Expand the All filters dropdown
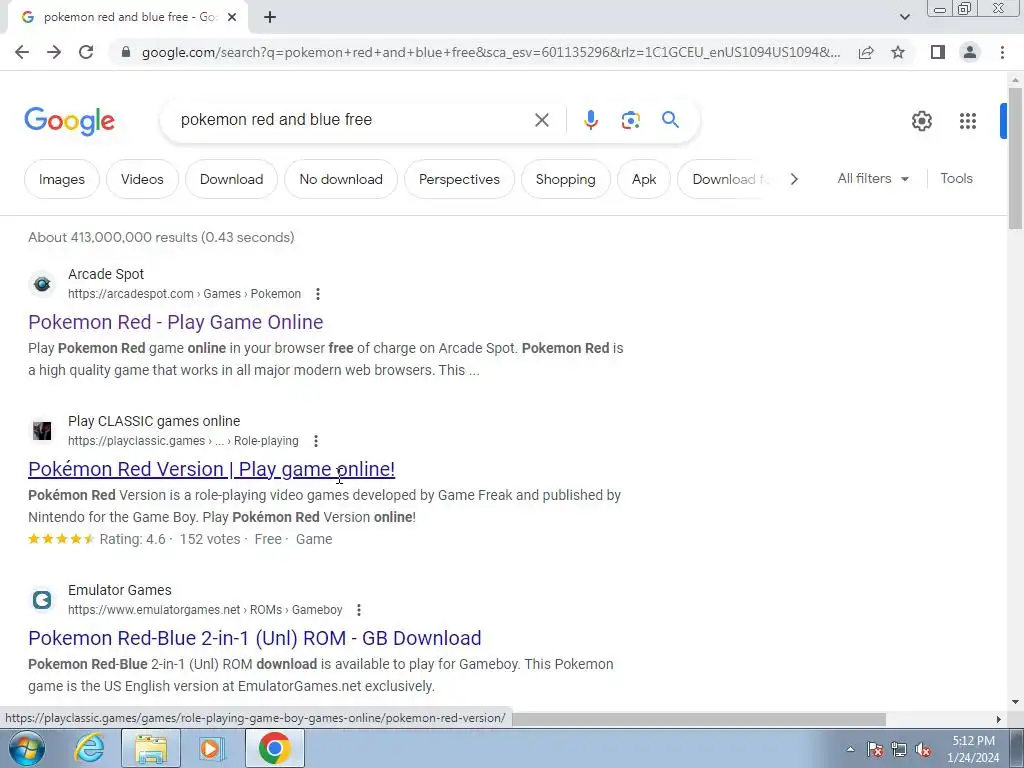The height and width of the screenshot is (768, 1024). 873,178
